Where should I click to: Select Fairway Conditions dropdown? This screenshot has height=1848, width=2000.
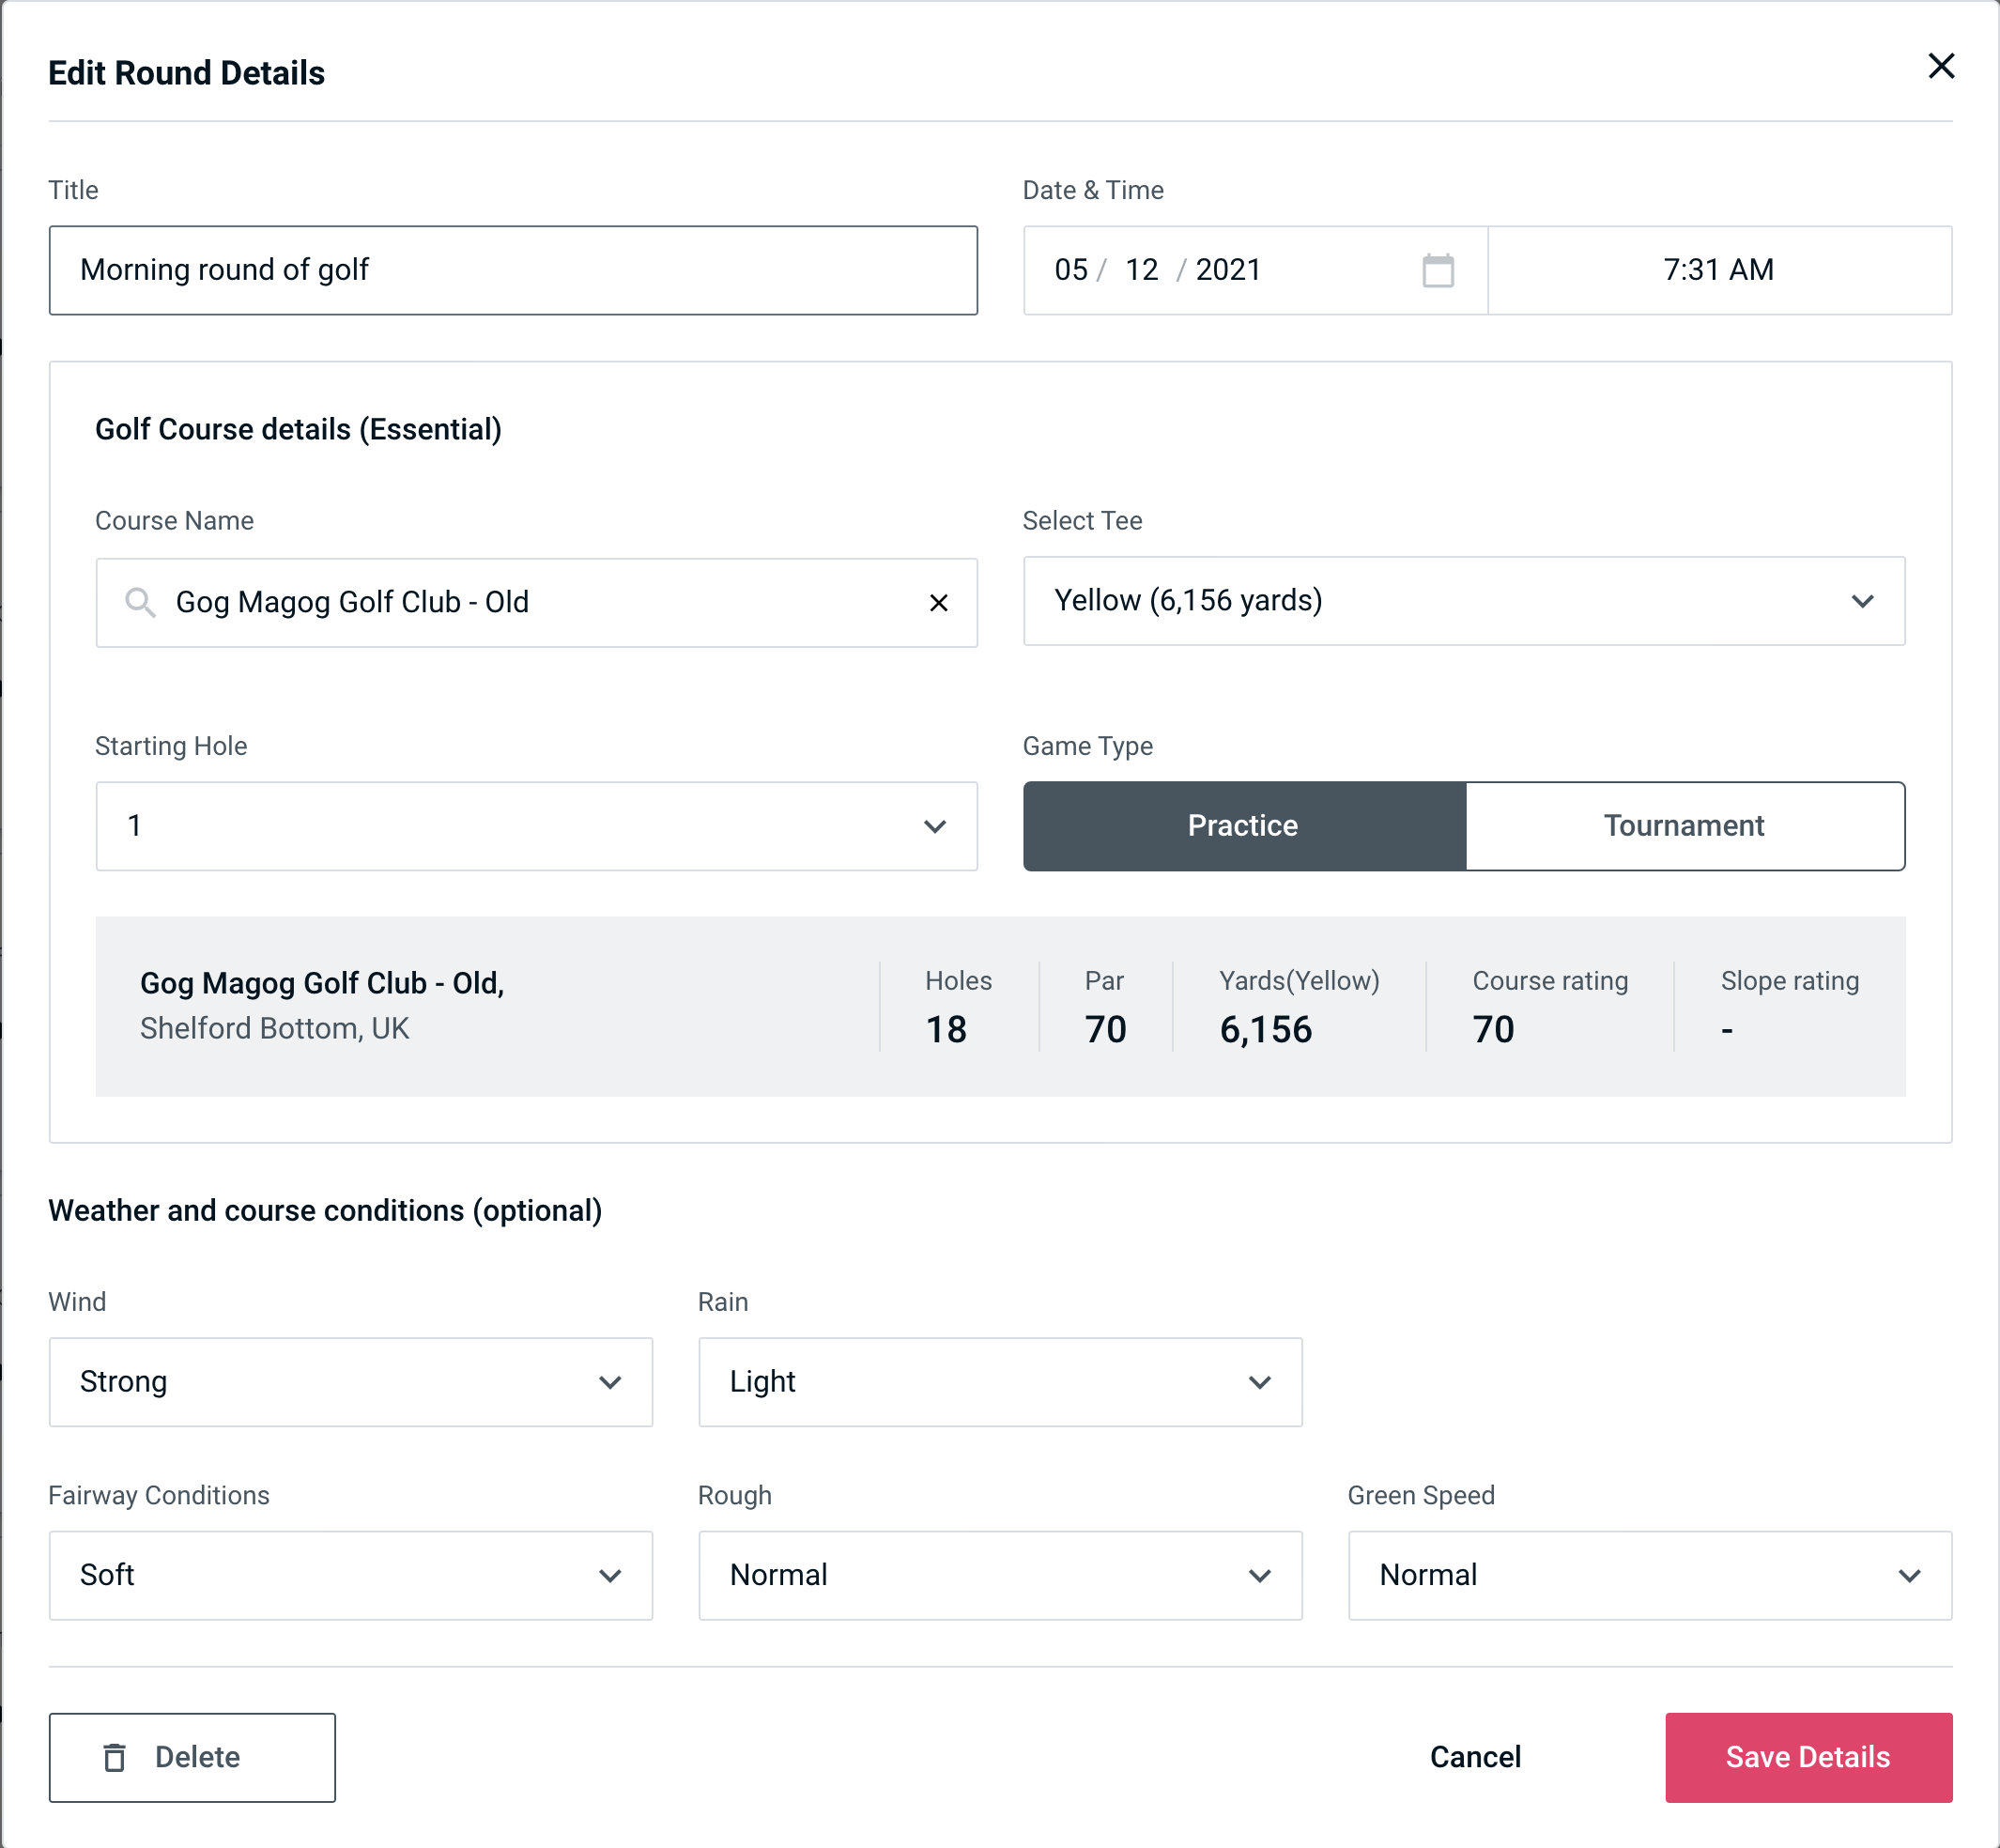point(348,1575)
